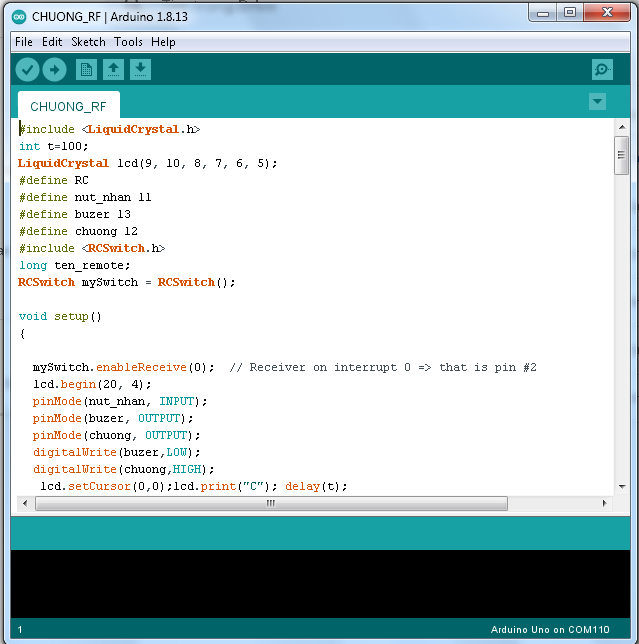Click the Verify sketch checkmark icon
Screen dimensions: 639x644
27,69
